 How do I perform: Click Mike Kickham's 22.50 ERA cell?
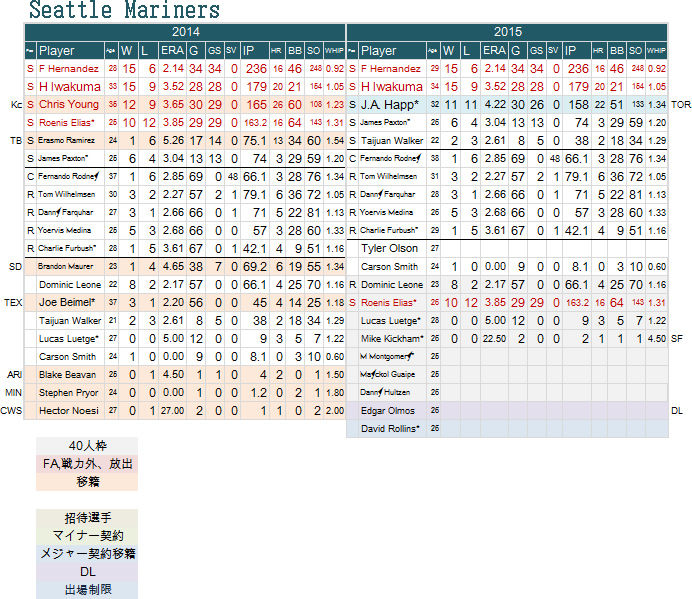tap(494, 339)
